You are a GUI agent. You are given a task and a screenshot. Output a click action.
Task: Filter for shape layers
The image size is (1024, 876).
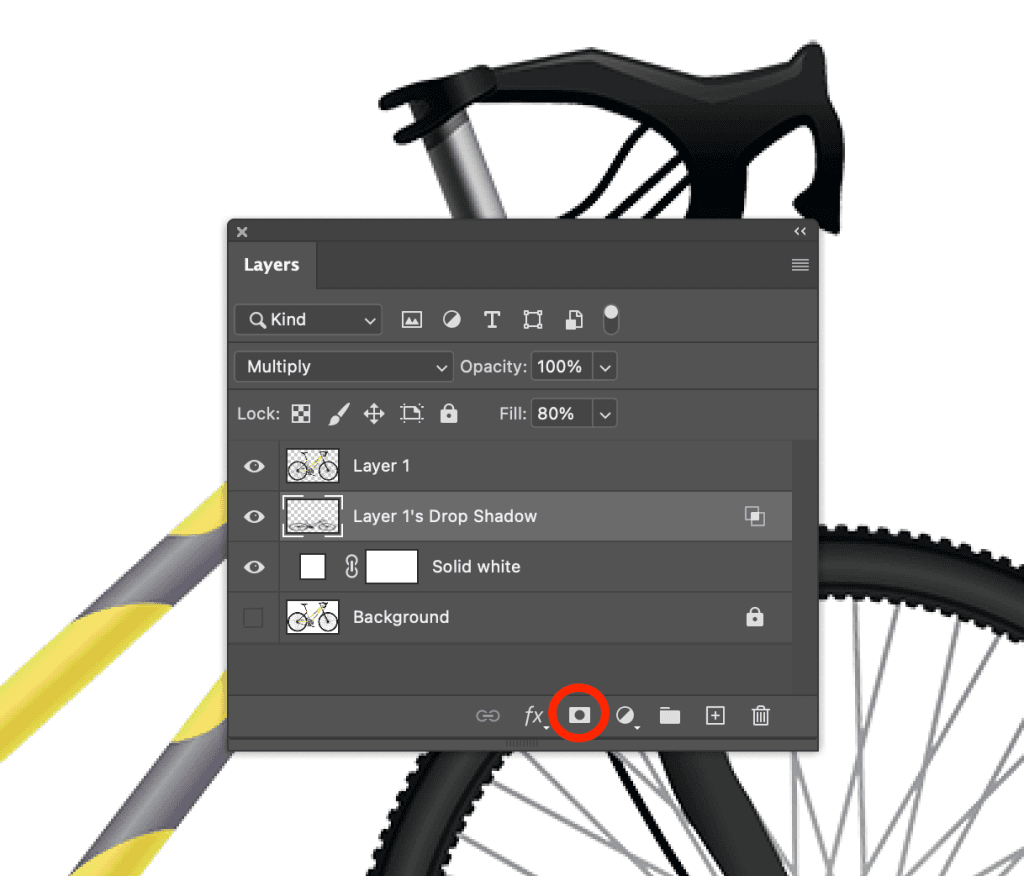pyautogui.click(x=533, y=319)
